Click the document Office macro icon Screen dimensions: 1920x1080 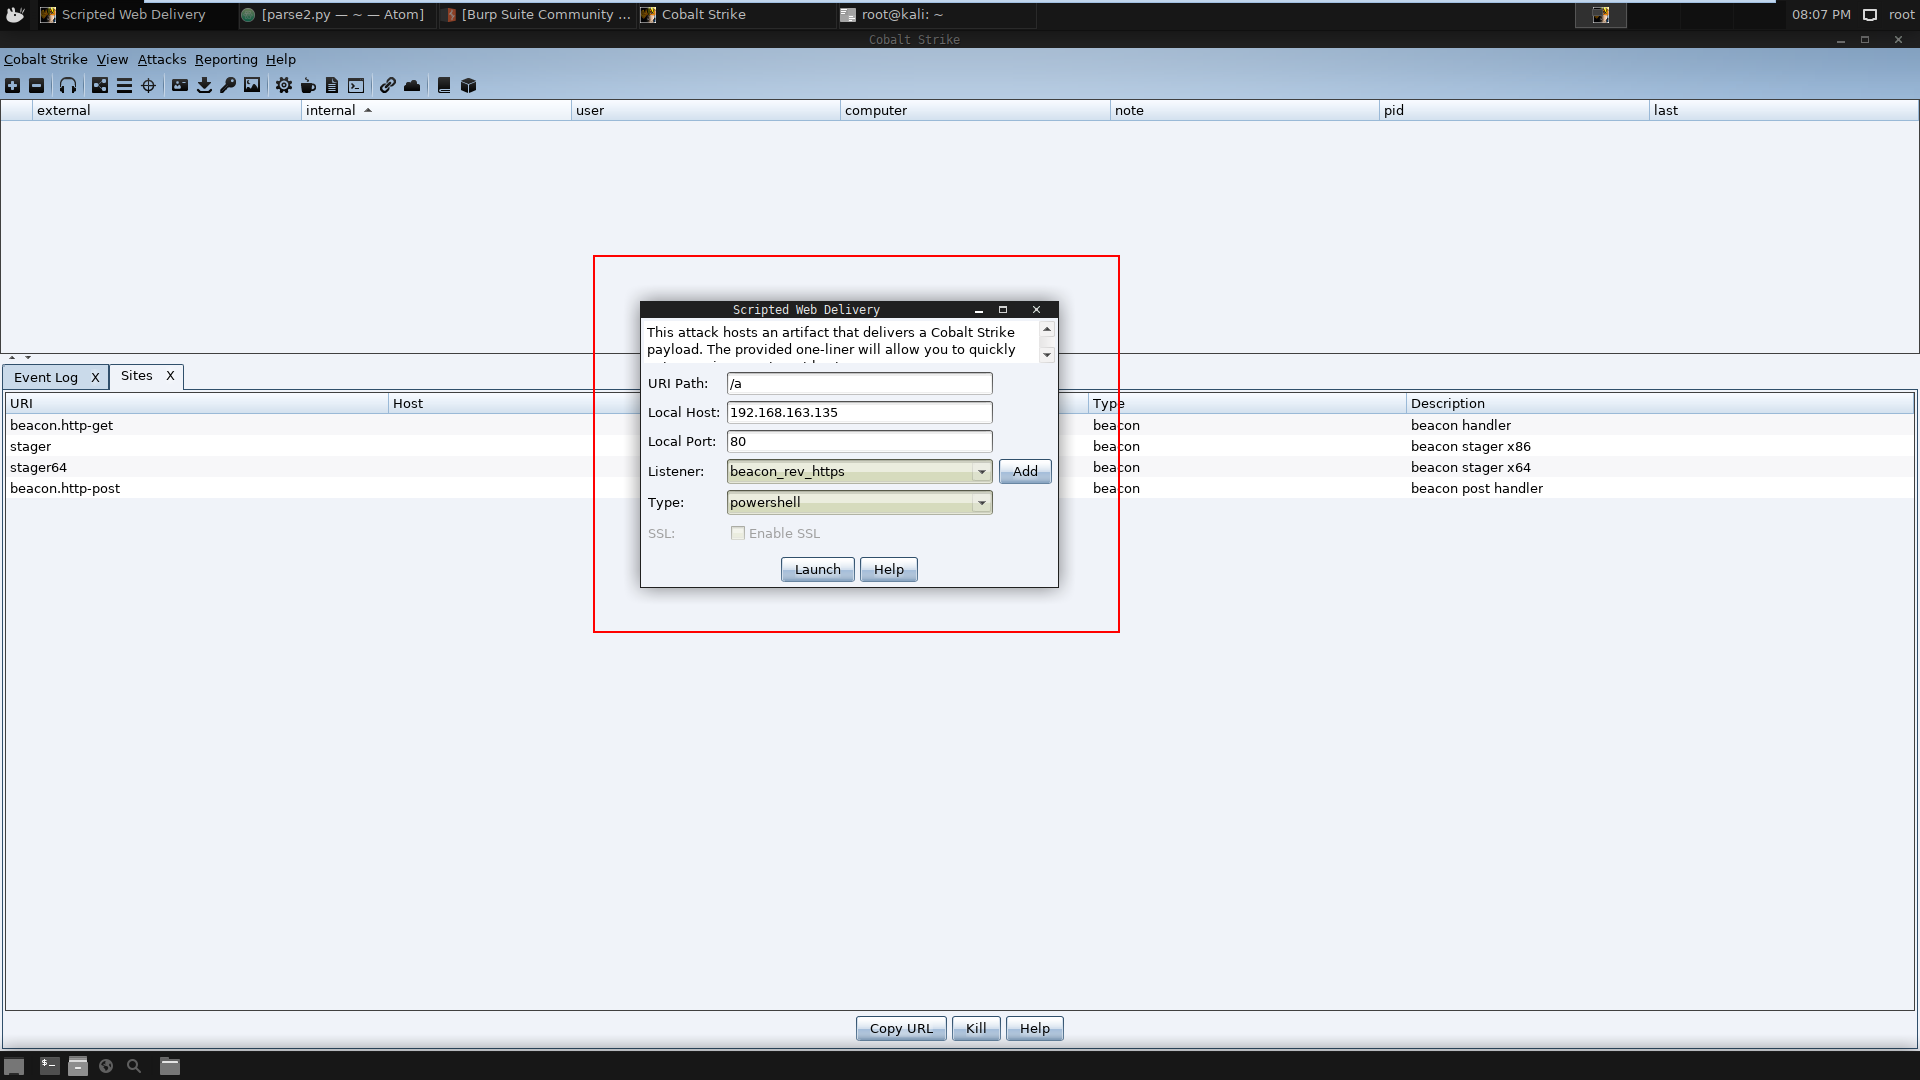point(332,86)
